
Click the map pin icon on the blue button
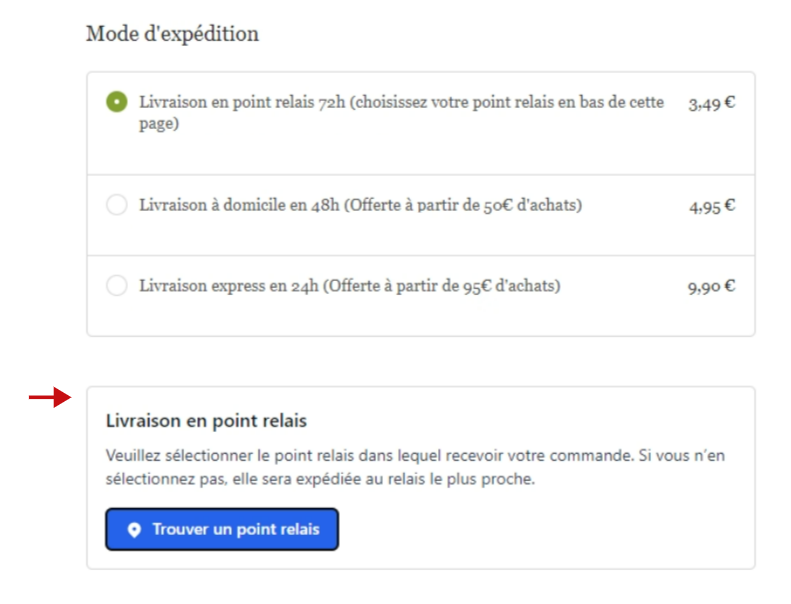click(134, 530)
